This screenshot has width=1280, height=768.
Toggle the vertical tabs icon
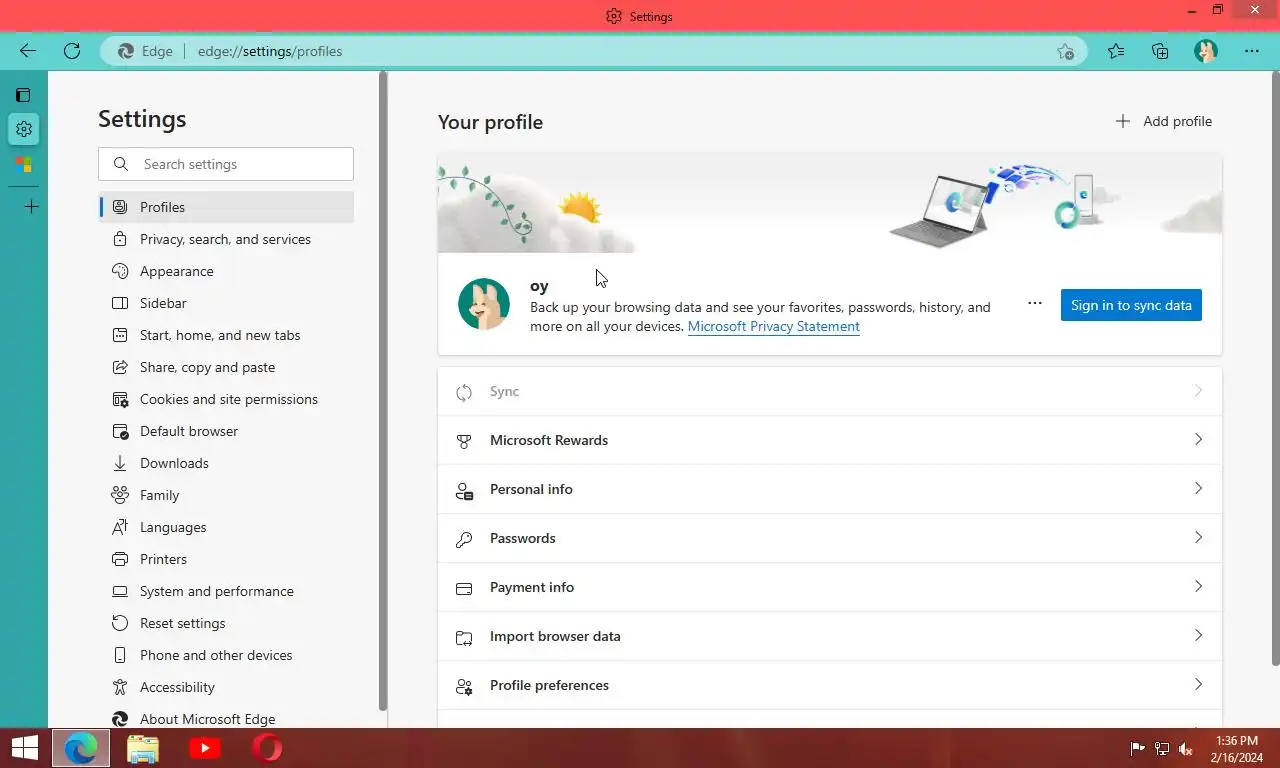click(x=23, y=95)
